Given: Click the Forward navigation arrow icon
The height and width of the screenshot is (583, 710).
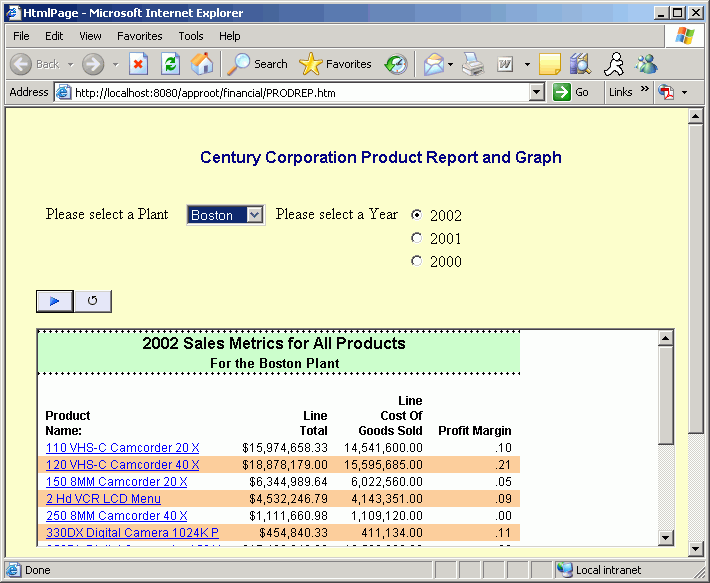Looking at the screenshot, I should coord(93,64).
